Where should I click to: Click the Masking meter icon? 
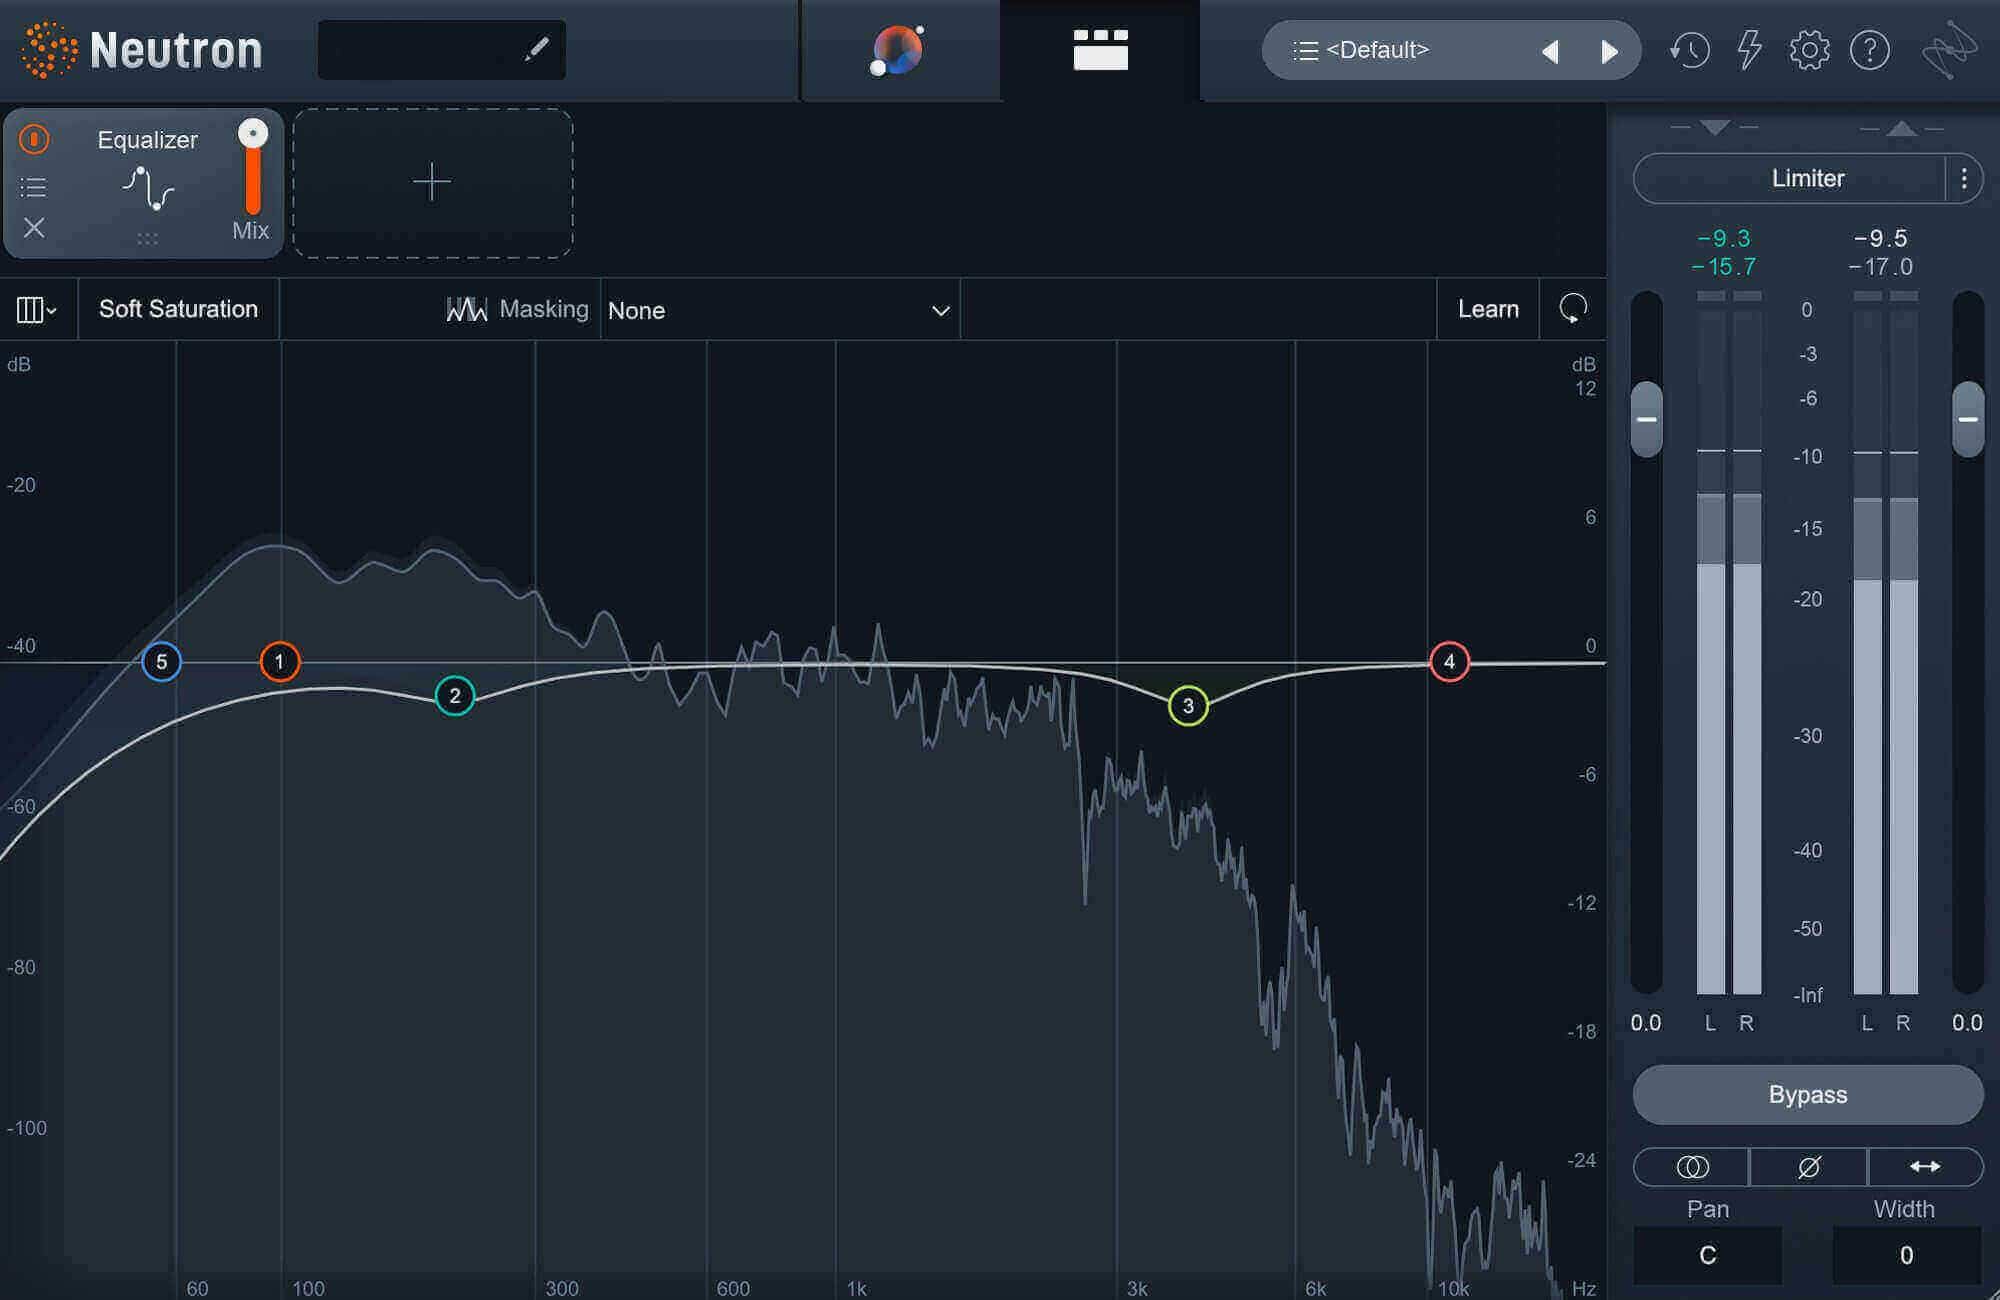click(466, 310)
